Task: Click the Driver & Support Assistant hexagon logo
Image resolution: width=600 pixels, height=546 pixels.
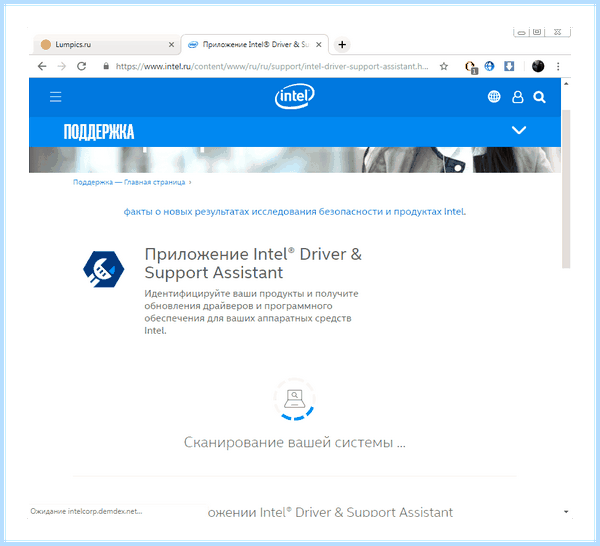Action: (104, 269)
